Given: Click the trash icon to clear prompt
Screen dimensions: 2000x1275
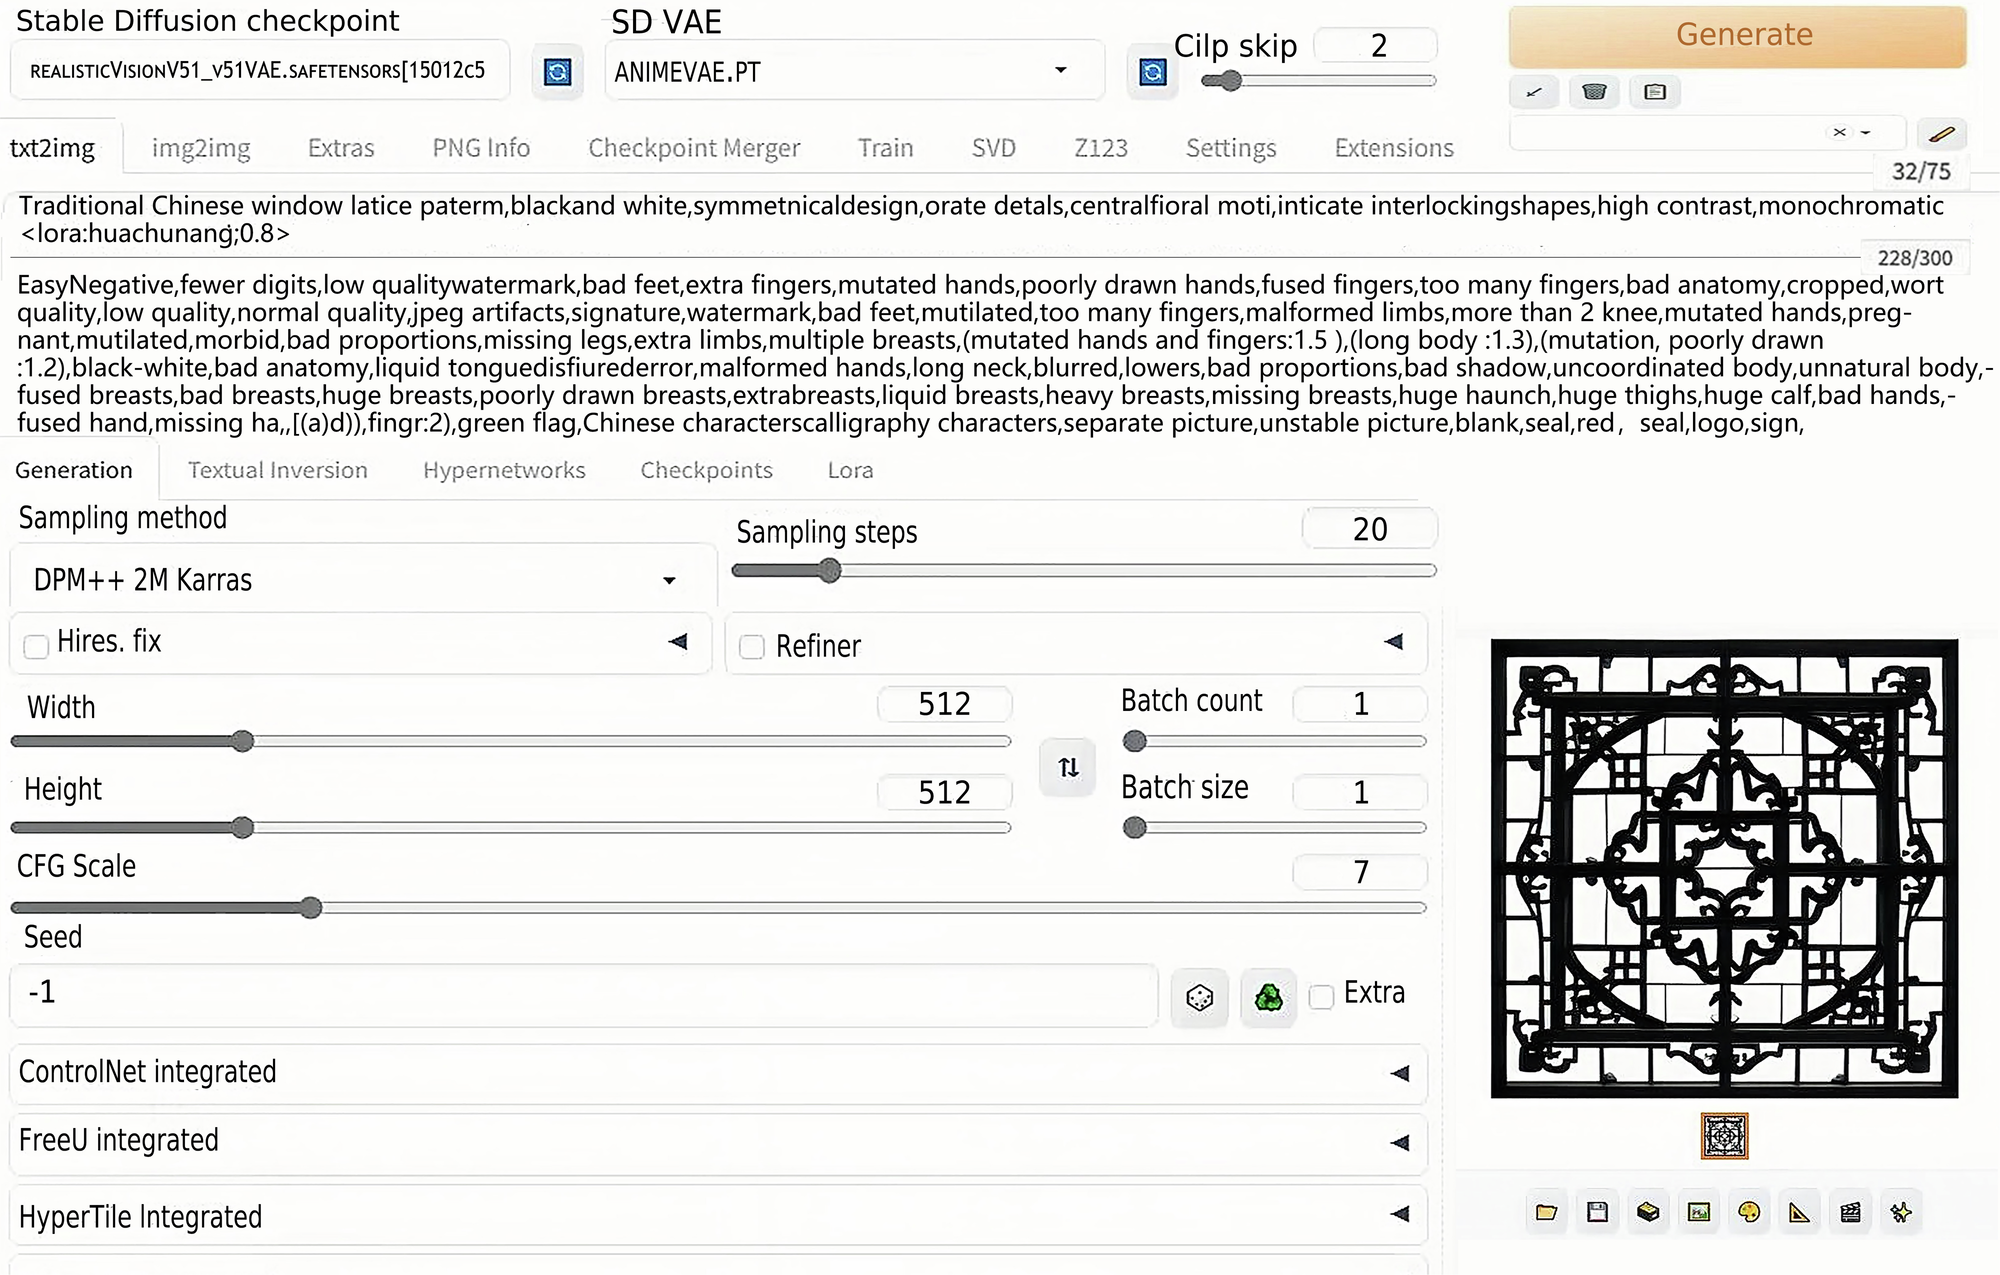Looking at the screenshot, I should click(x=1594, y=92).
